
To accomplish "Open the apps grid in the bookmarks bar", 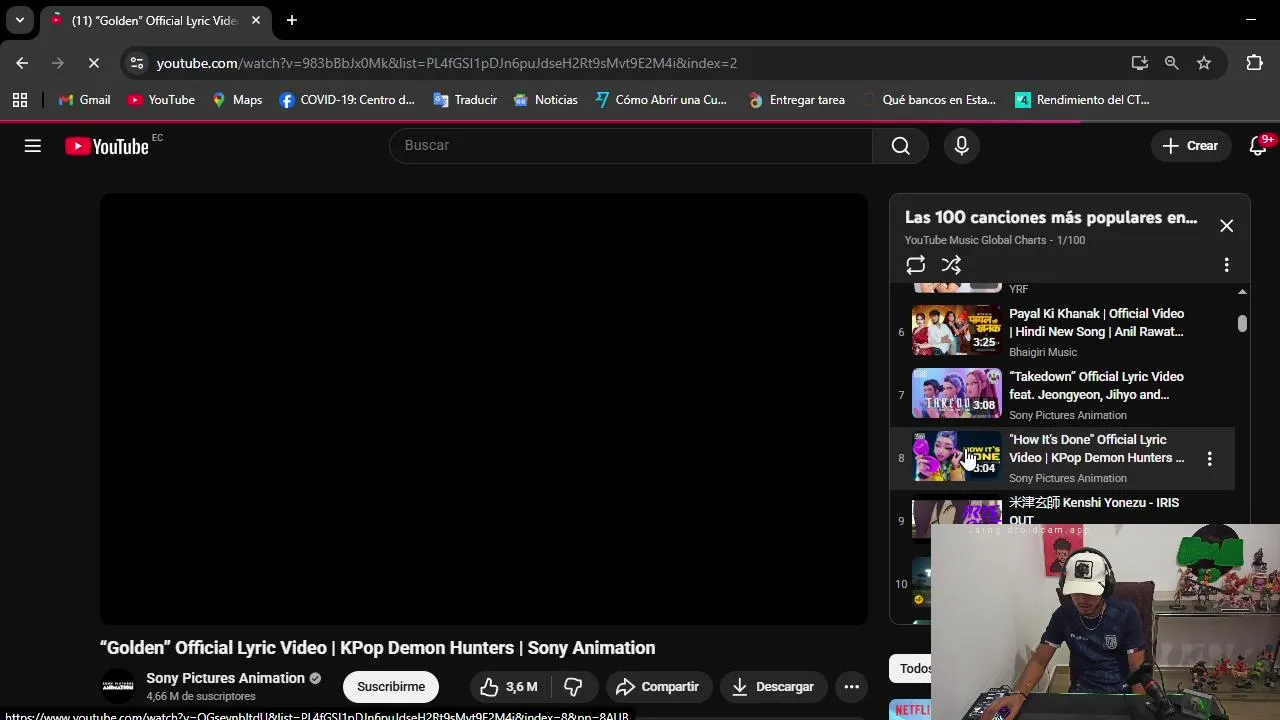I will [x=20, y=100].
